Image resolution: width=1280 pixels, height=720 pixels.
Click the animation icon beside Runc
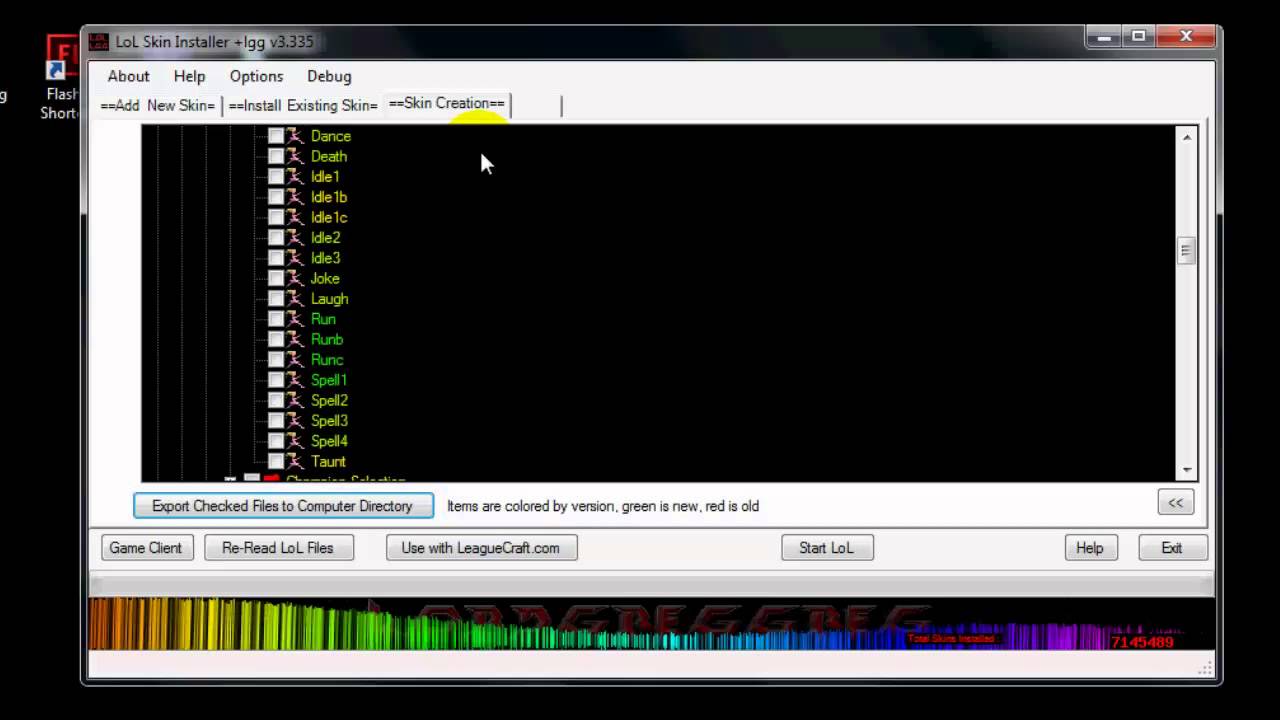pyautogui.click(x=295, y=360)
